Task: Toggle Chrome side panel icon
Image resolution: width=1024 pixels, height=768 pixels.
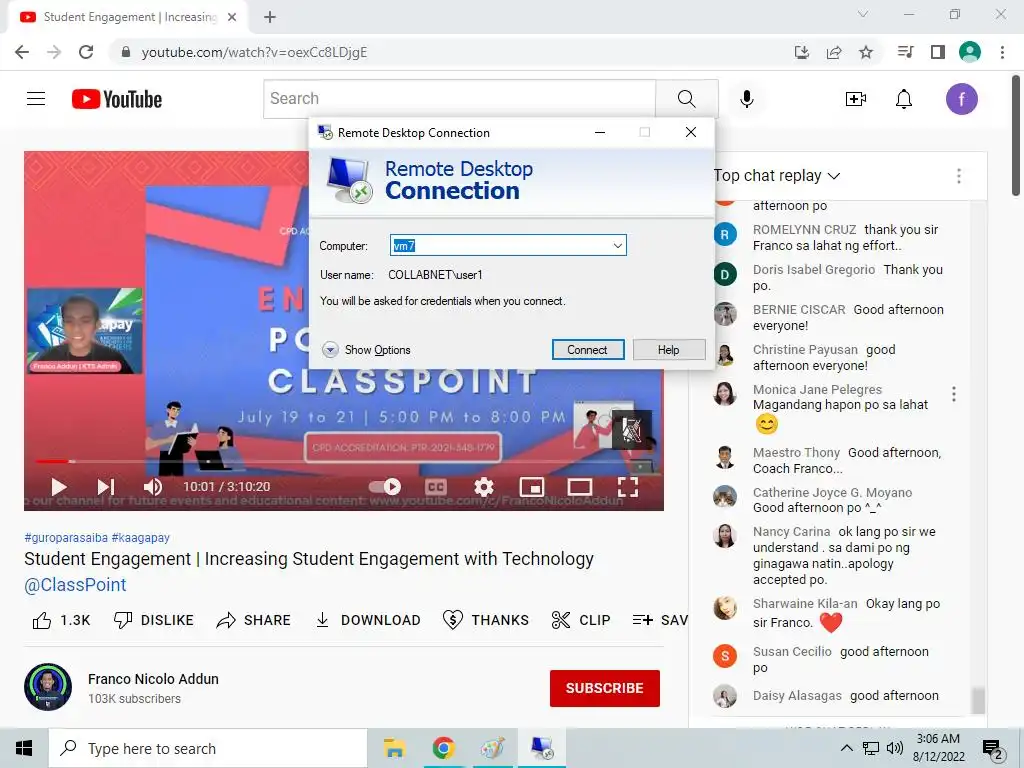Action: coord(938,52)
